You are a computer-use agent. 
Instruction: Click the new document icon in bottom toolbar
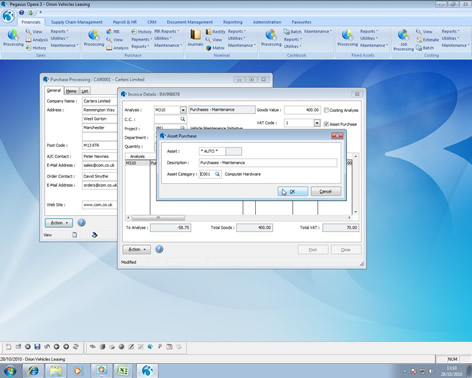8,347
